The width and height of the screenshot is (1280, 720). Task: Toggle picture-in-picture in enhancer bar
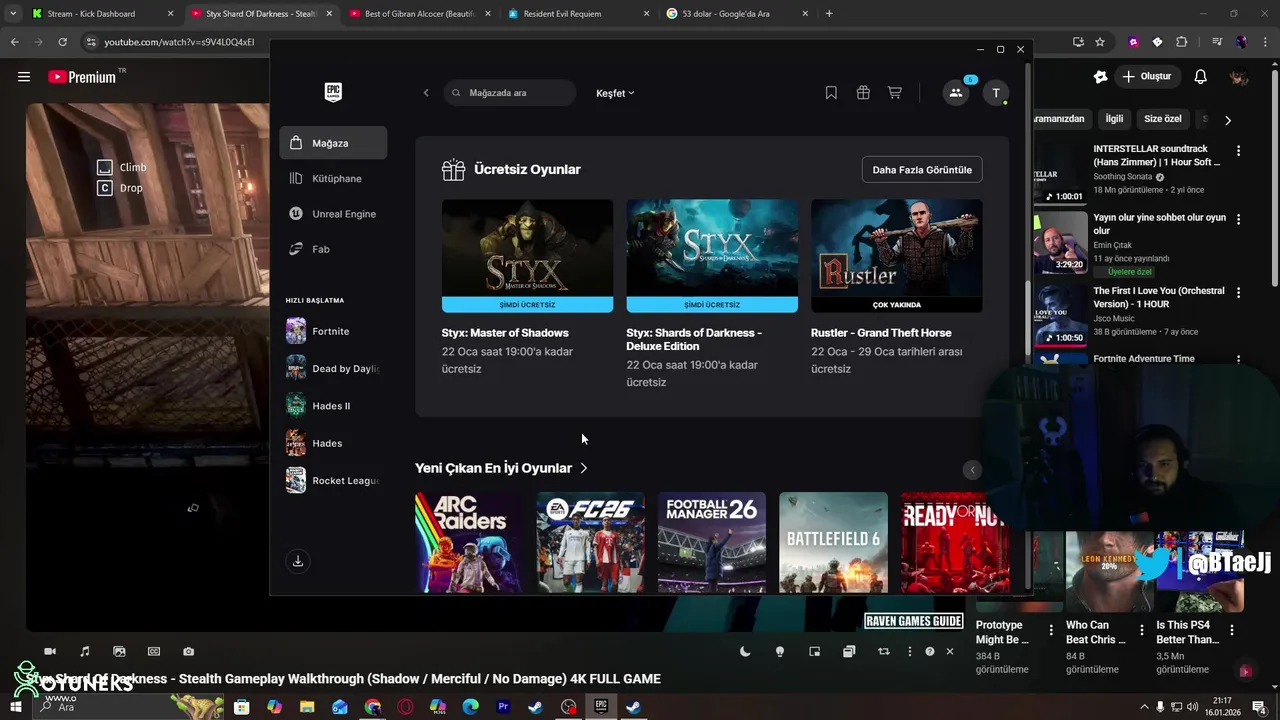pyautogui.click(x=814, y=651)
